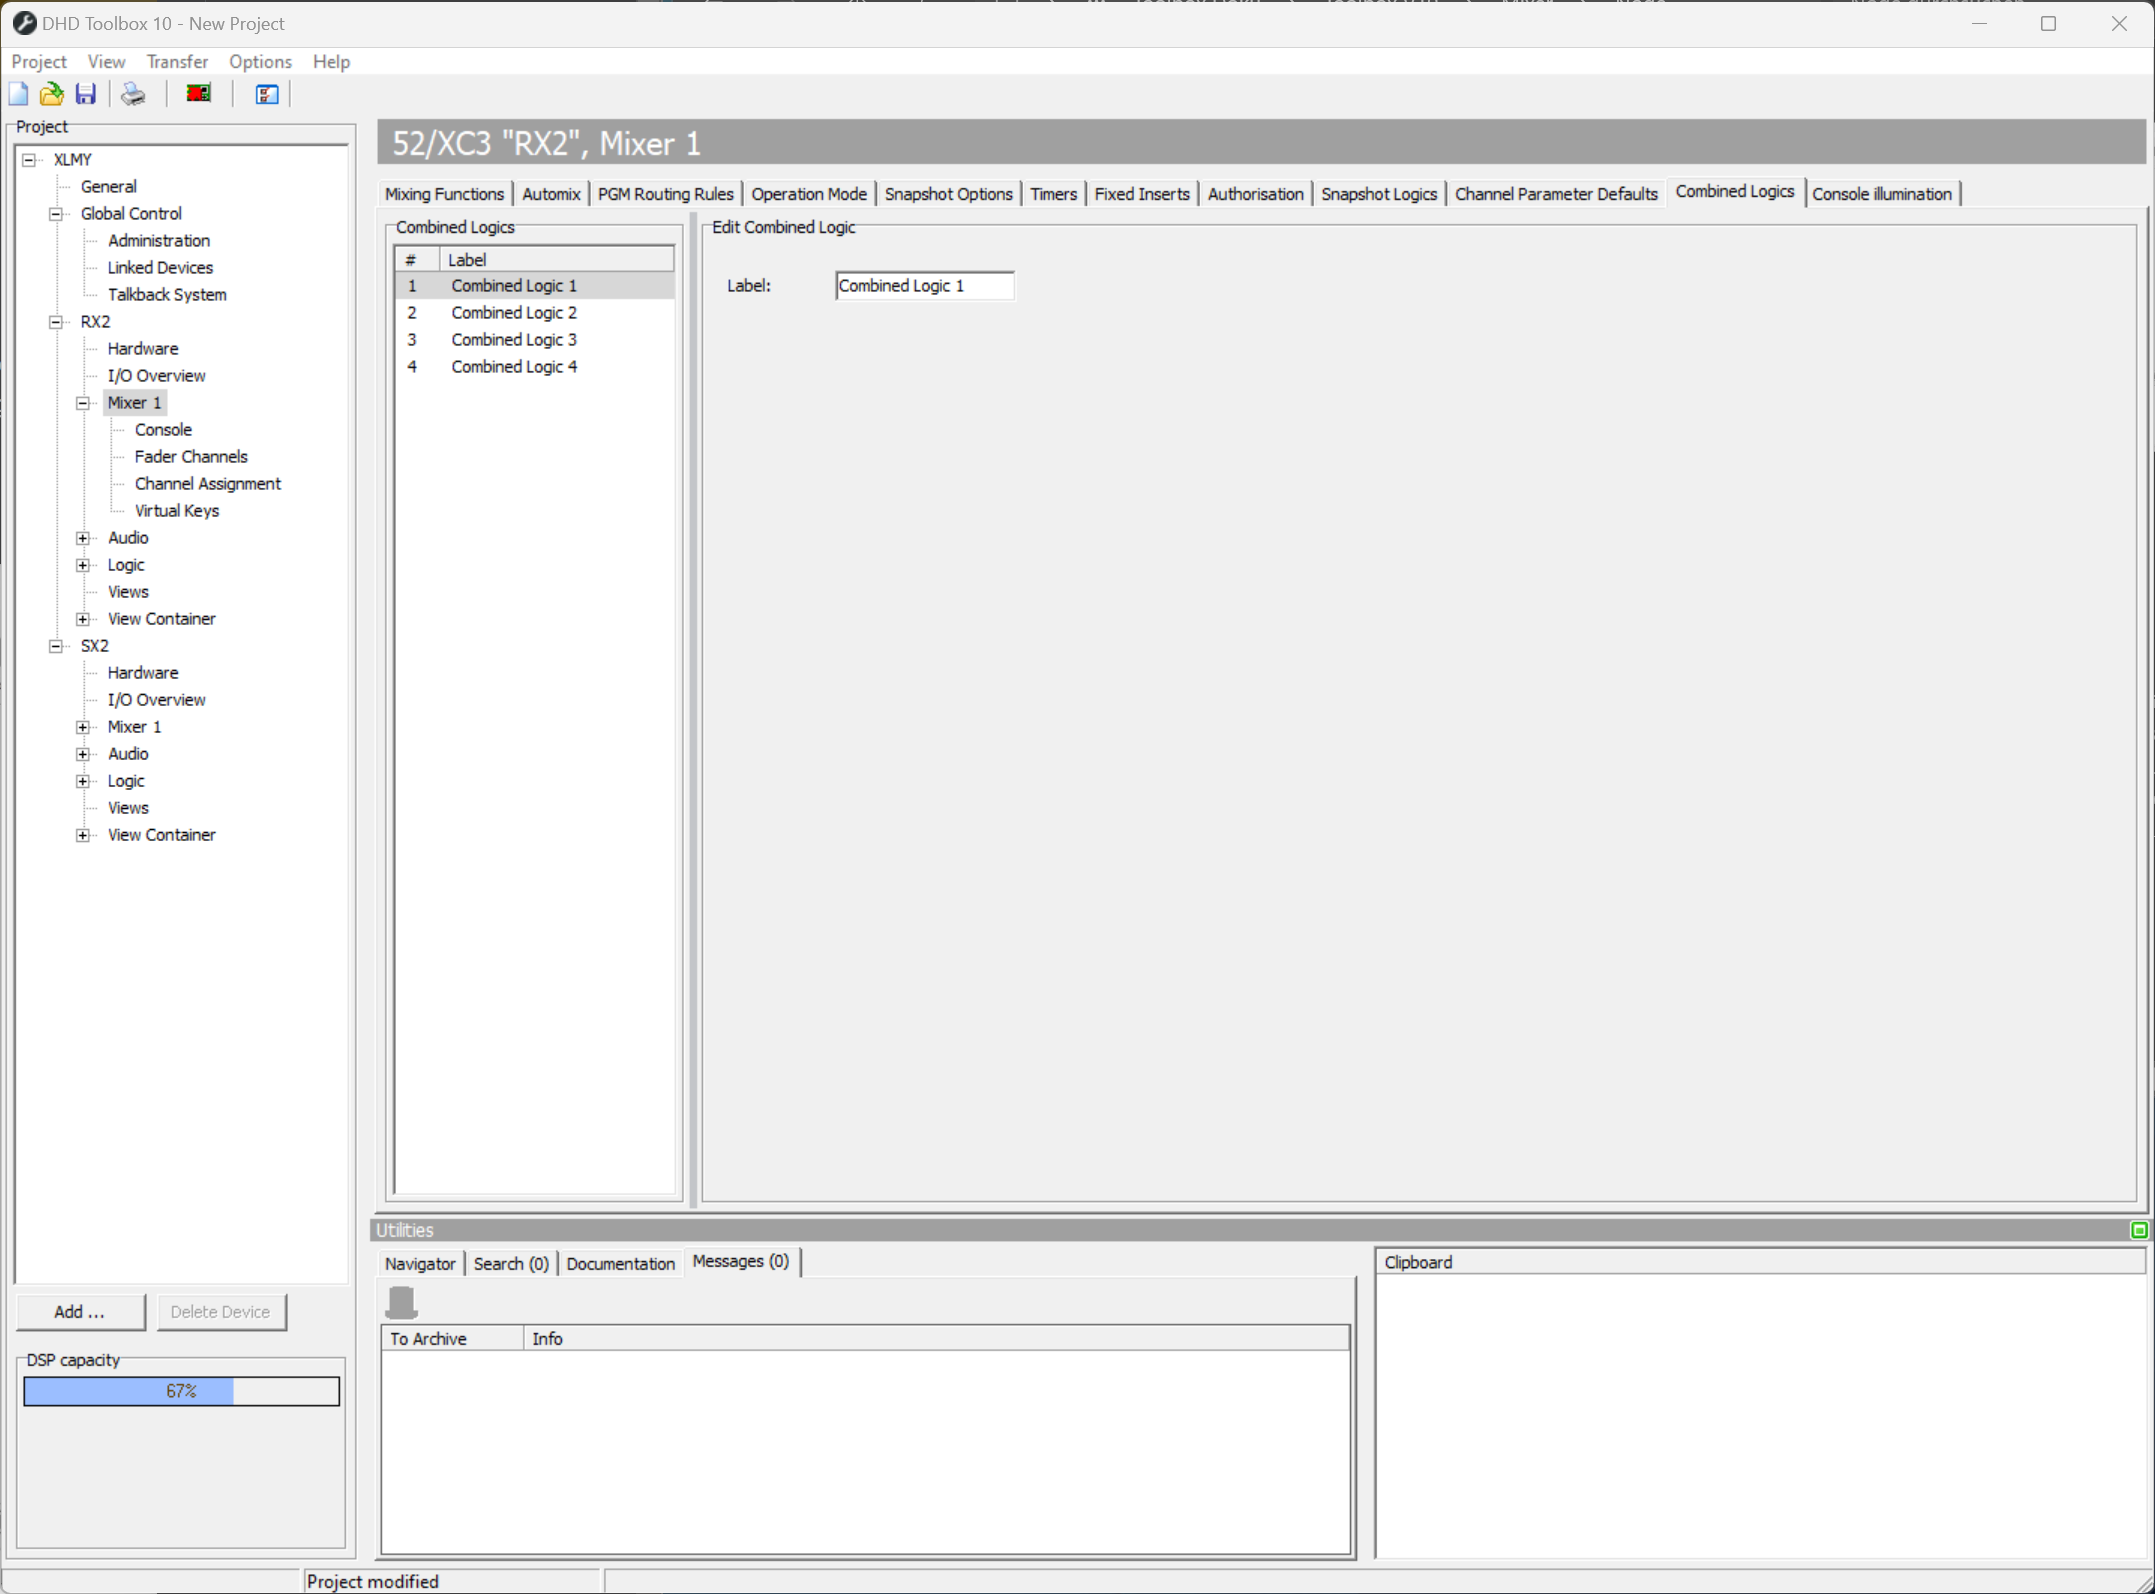
Task: Save the current project
Action: point(85,93)
